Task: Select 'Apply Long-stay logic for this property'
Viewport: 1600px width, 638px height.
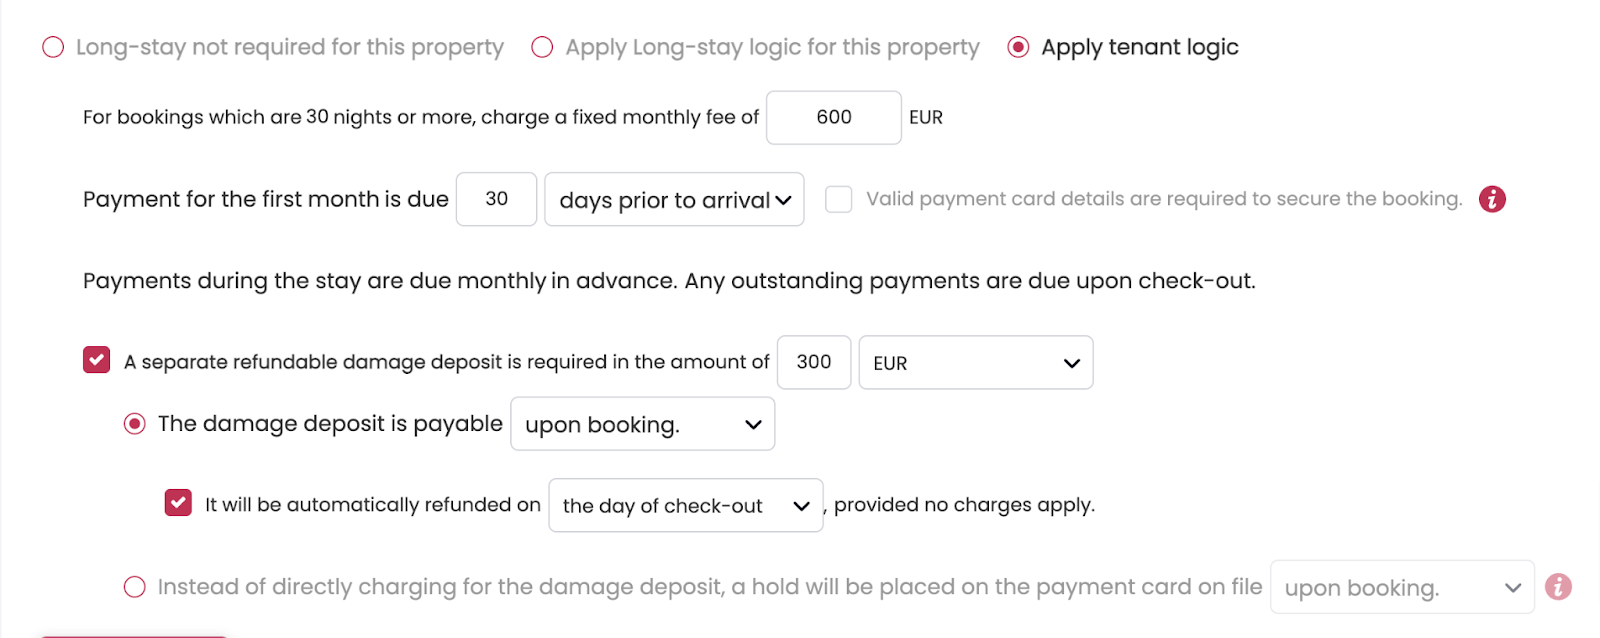Action: (542, 48)
